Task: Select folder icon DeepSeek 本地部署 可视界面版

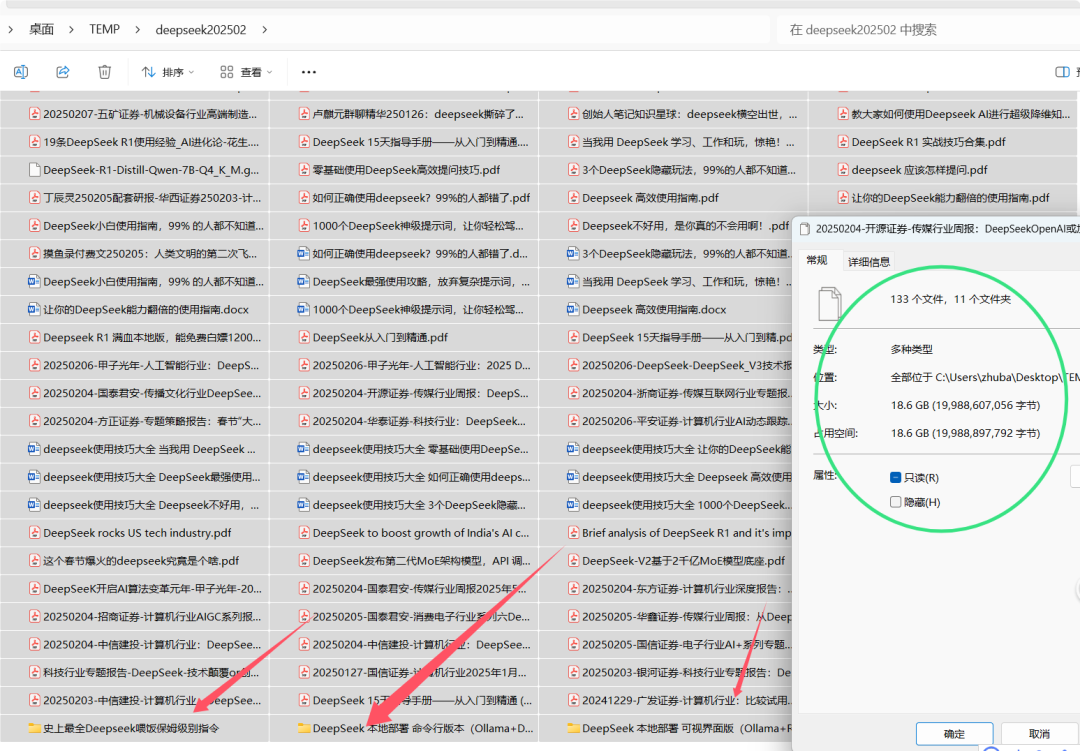Action: 573,728
